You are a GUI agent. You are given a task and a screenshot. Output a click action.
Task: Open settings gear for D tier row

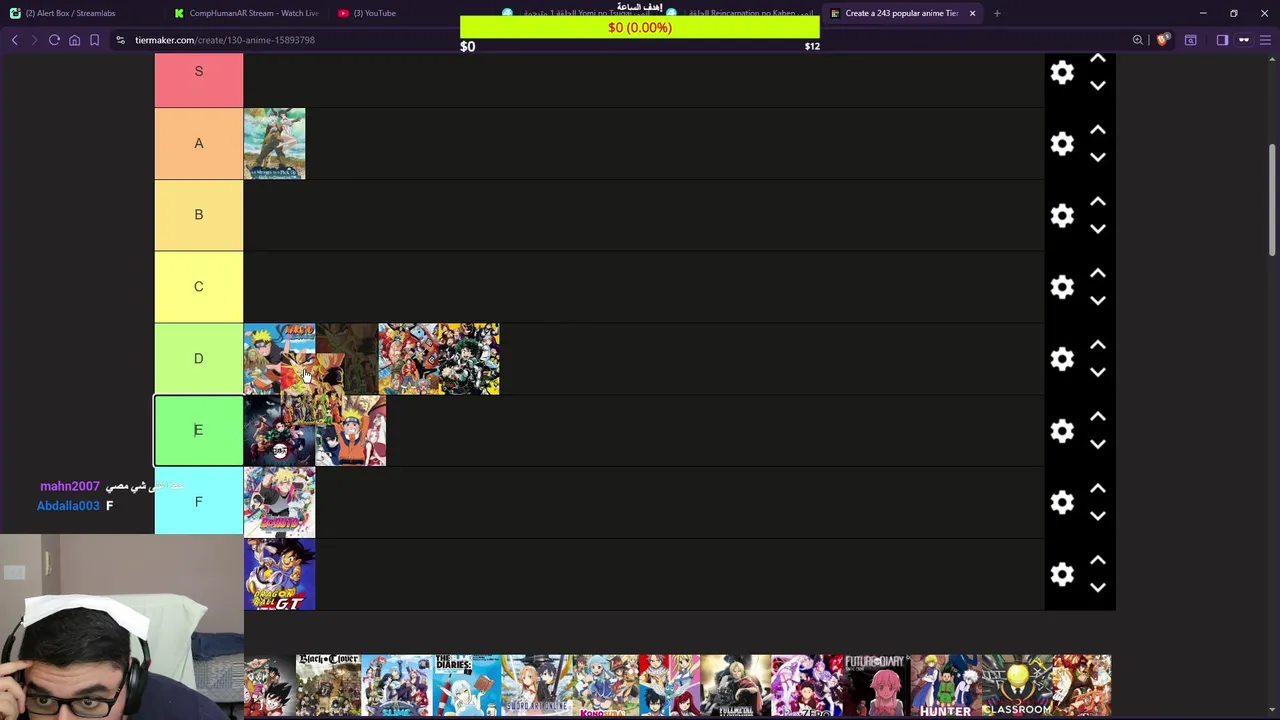coord(1062,359)
